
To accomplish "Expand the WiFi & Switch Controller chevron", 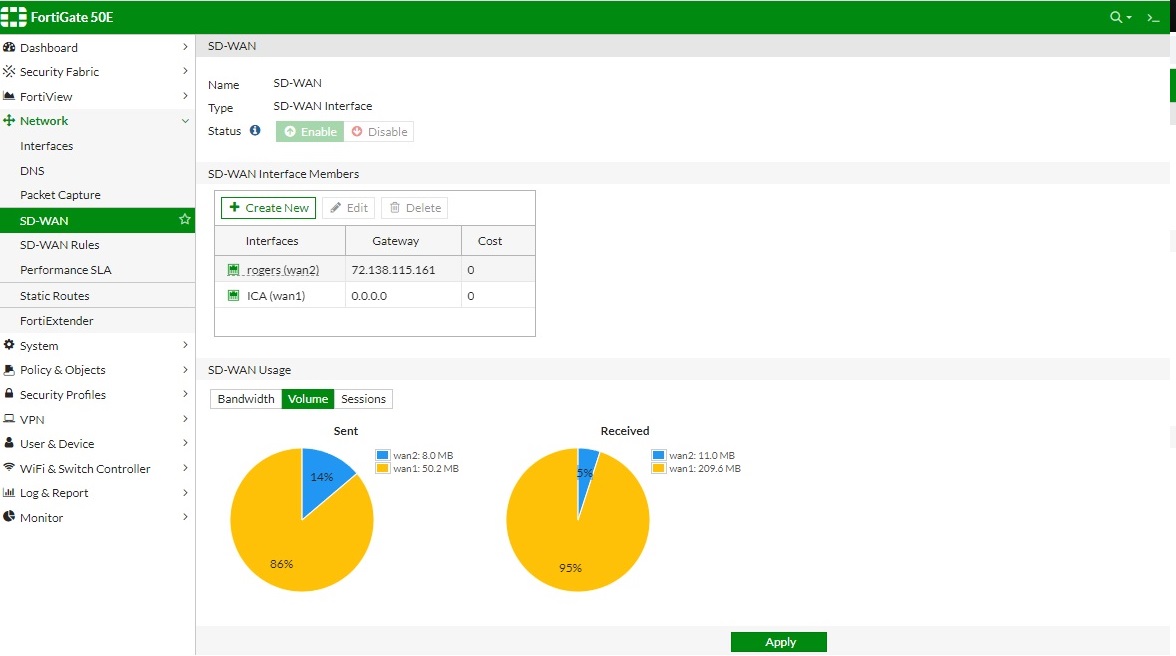I will (185, 468).
